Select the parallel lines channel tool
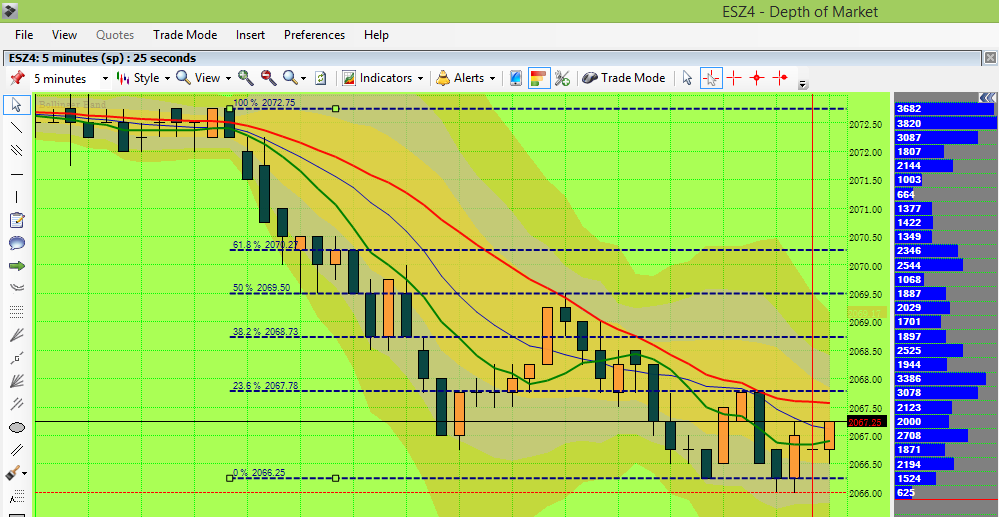This screenshot has width=999, height=517. pyautogui.click(x=17, y=150)
